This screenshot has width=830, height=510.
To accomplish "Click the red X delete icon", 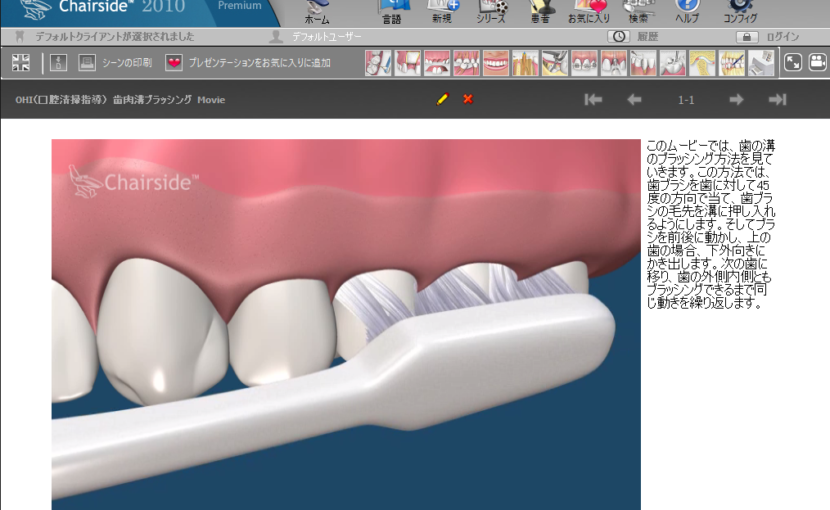I will [468, 99].
